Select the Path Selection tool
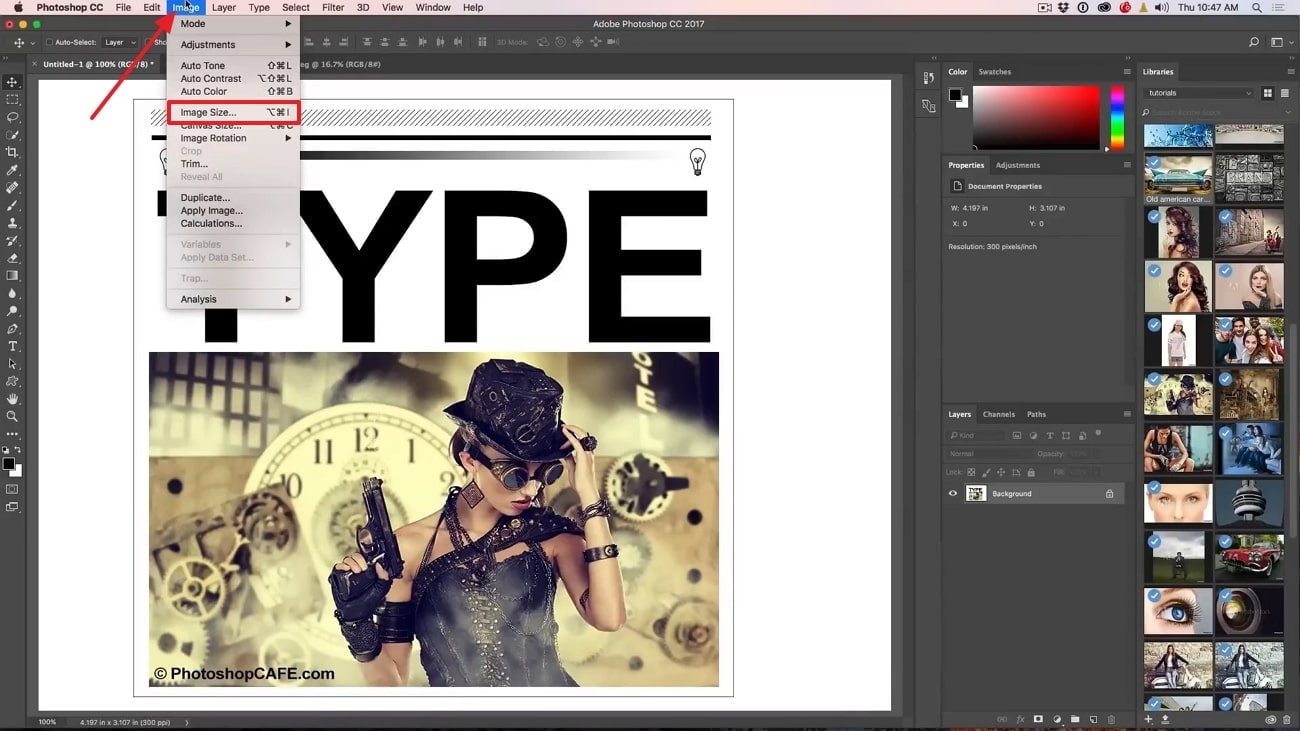Screen dimensions: 1300x731 [x=13, y=363]
